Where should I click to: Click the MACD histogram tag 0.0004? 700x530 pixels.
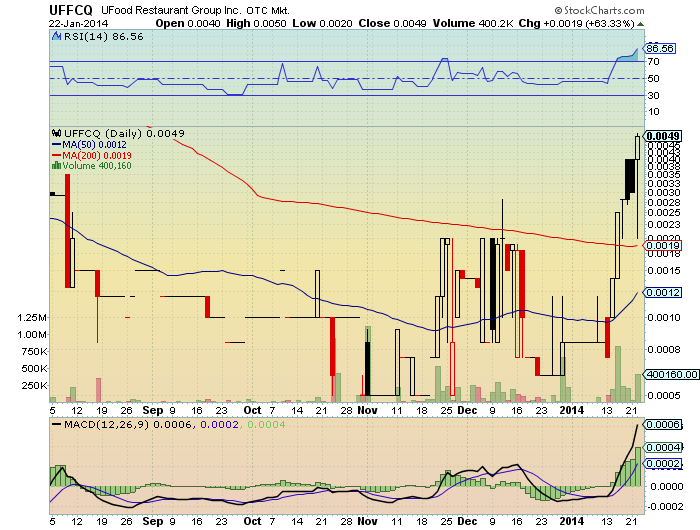(x=662, y=447)
